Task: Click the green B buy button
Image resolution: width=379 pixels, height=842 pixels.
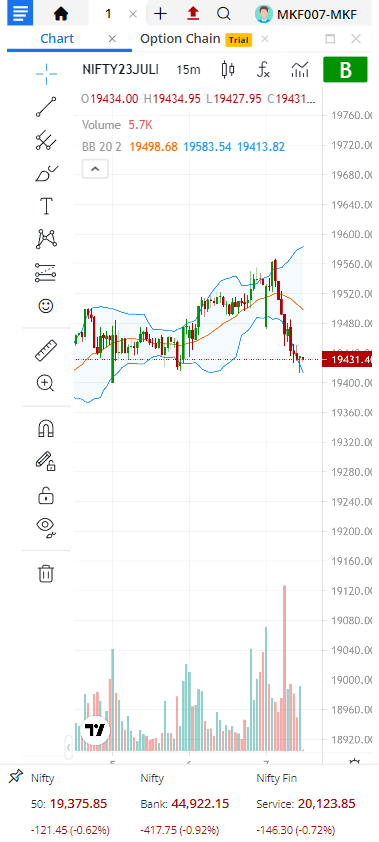Action: tap(345, 70)
